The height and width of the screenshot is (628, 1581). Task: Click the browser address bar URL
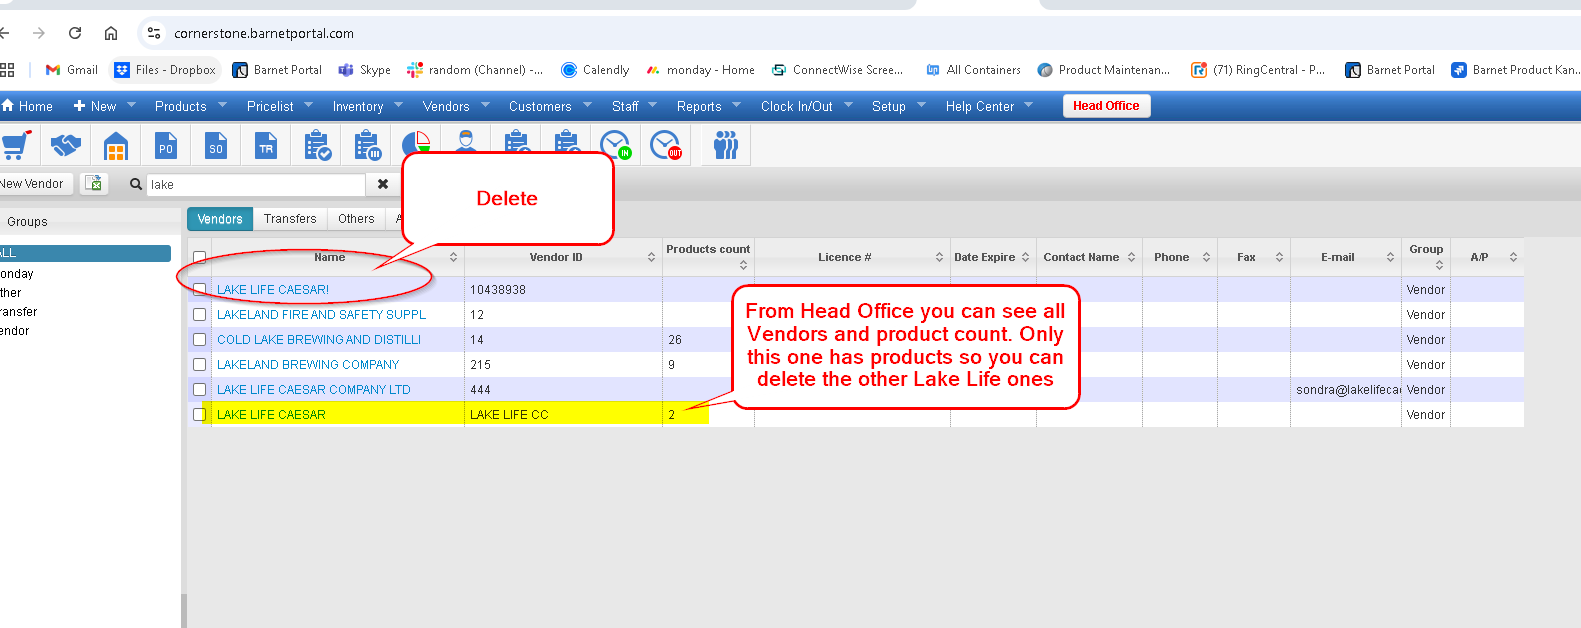pos(264,33)
